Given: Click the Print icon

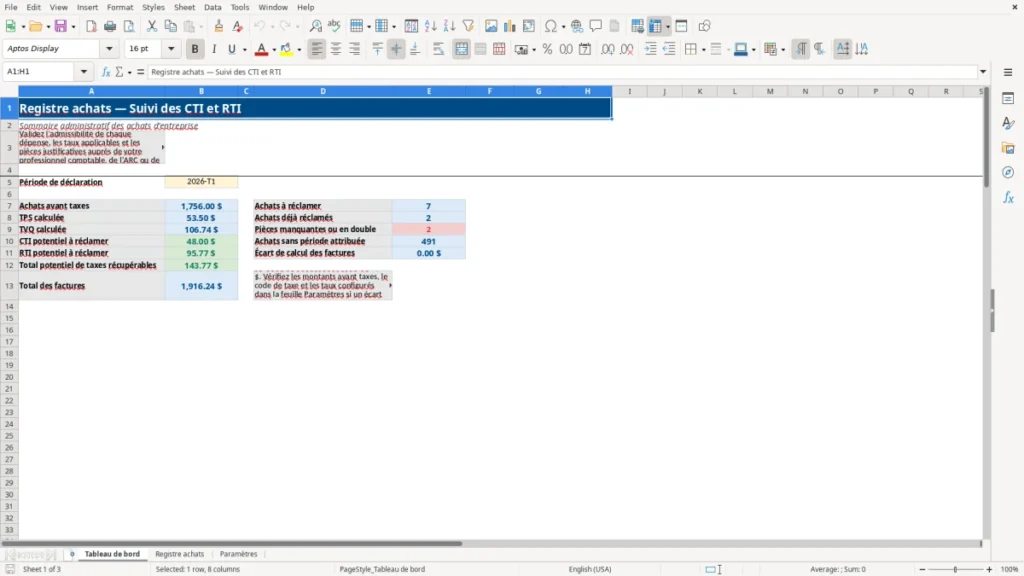Looking at the screenshot, I should pyautogui.click(x=110, y=26).
